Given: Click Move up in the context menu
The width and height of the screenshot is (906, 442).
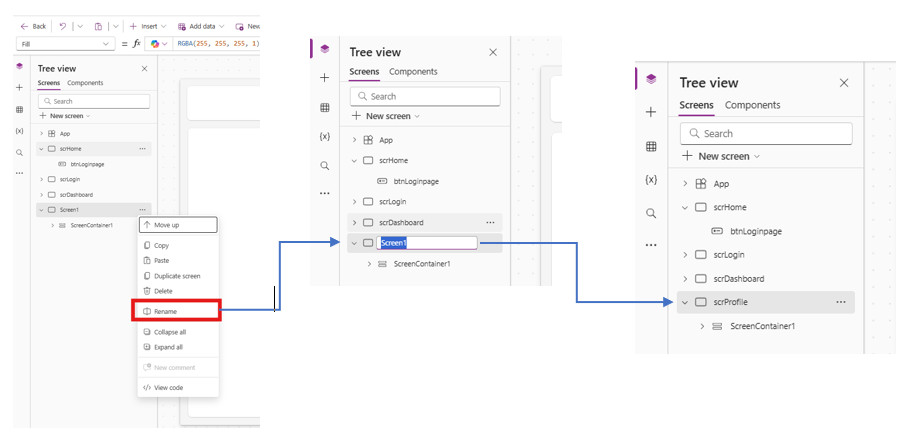Looking at the screenshot, I should (166, 225).
